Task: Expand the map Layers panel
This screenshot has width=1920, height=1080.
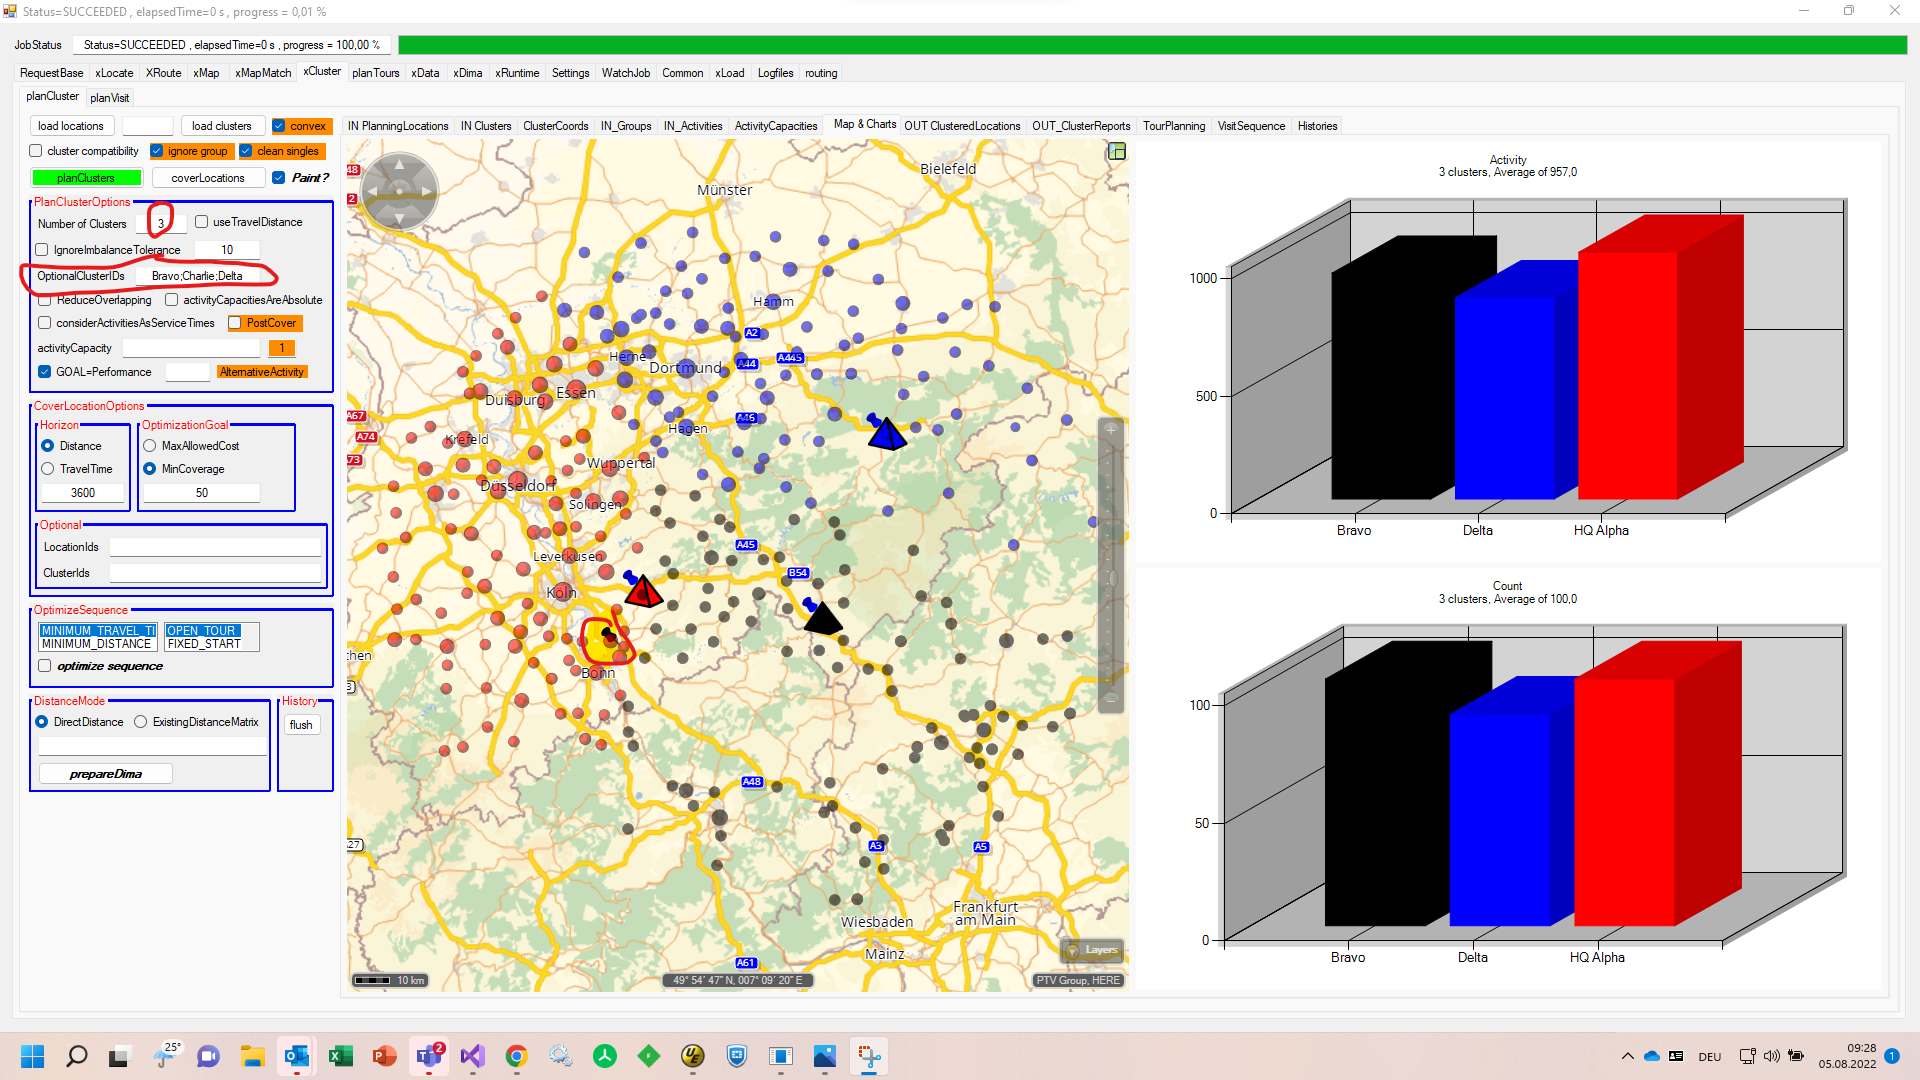Action: pos(1092,950)
